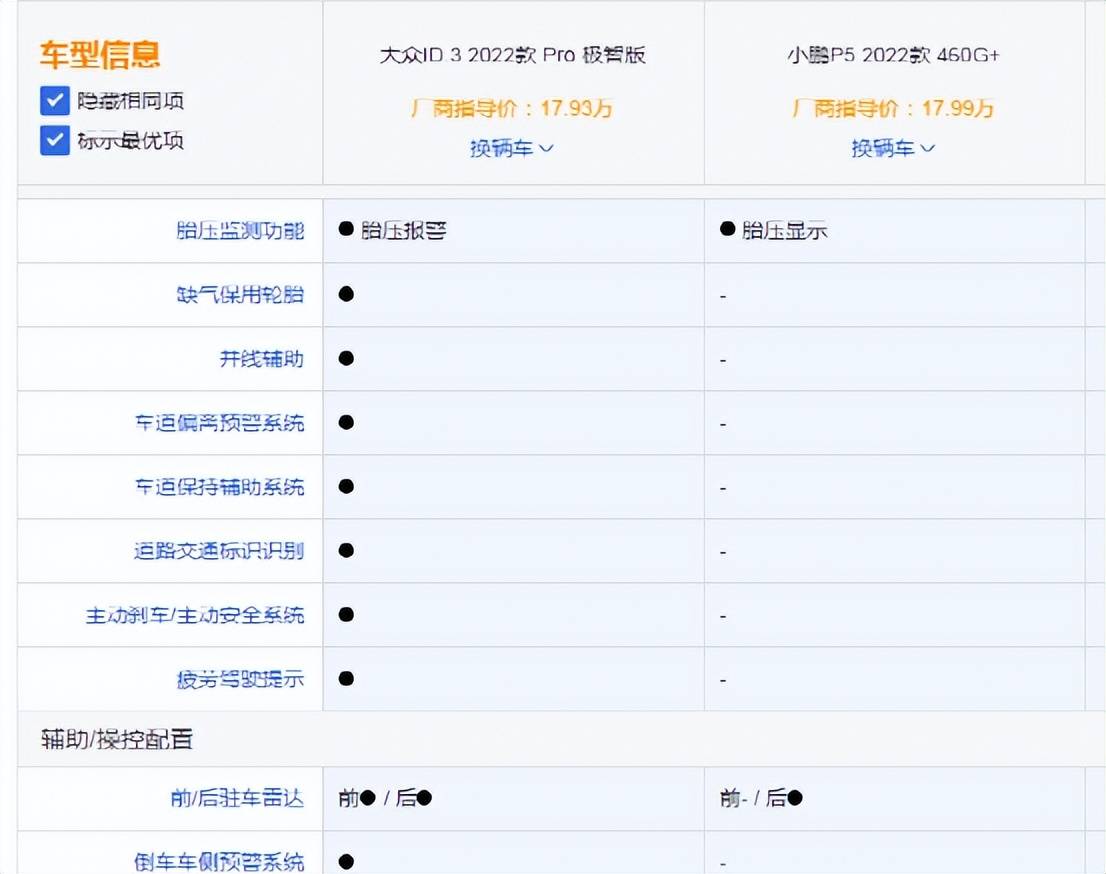Open 换辆车 dropdown under 小鹏P5
Screen dimensions: 1106x874
893,148
